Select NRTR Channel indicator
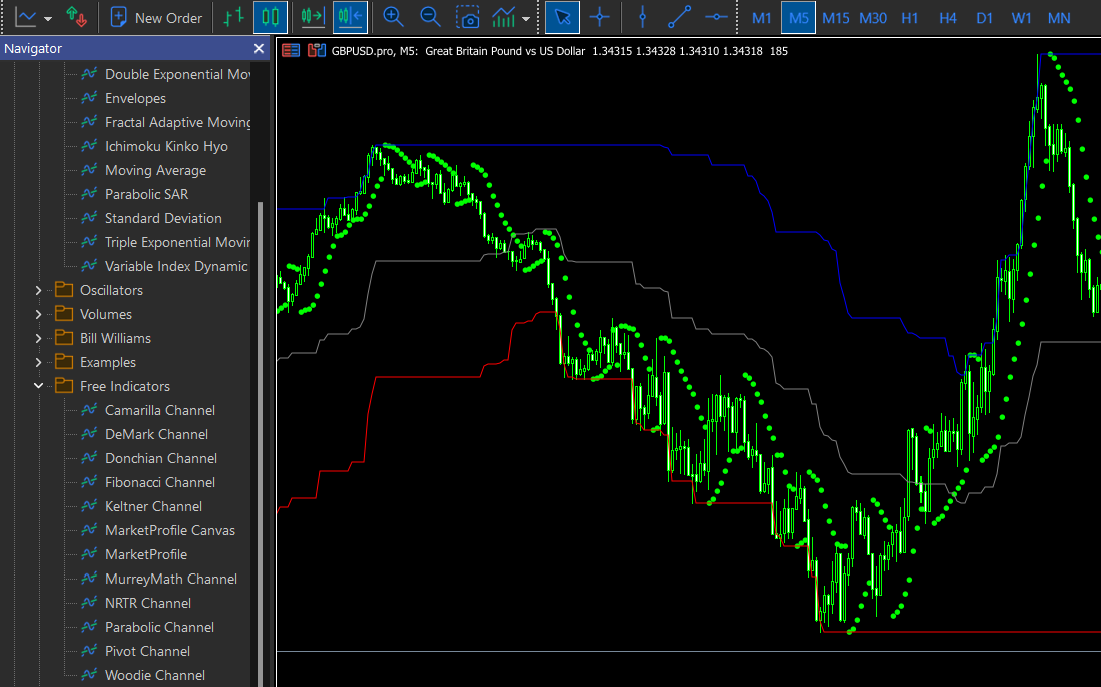This screenshot has height=687, width=1101. 147,603
